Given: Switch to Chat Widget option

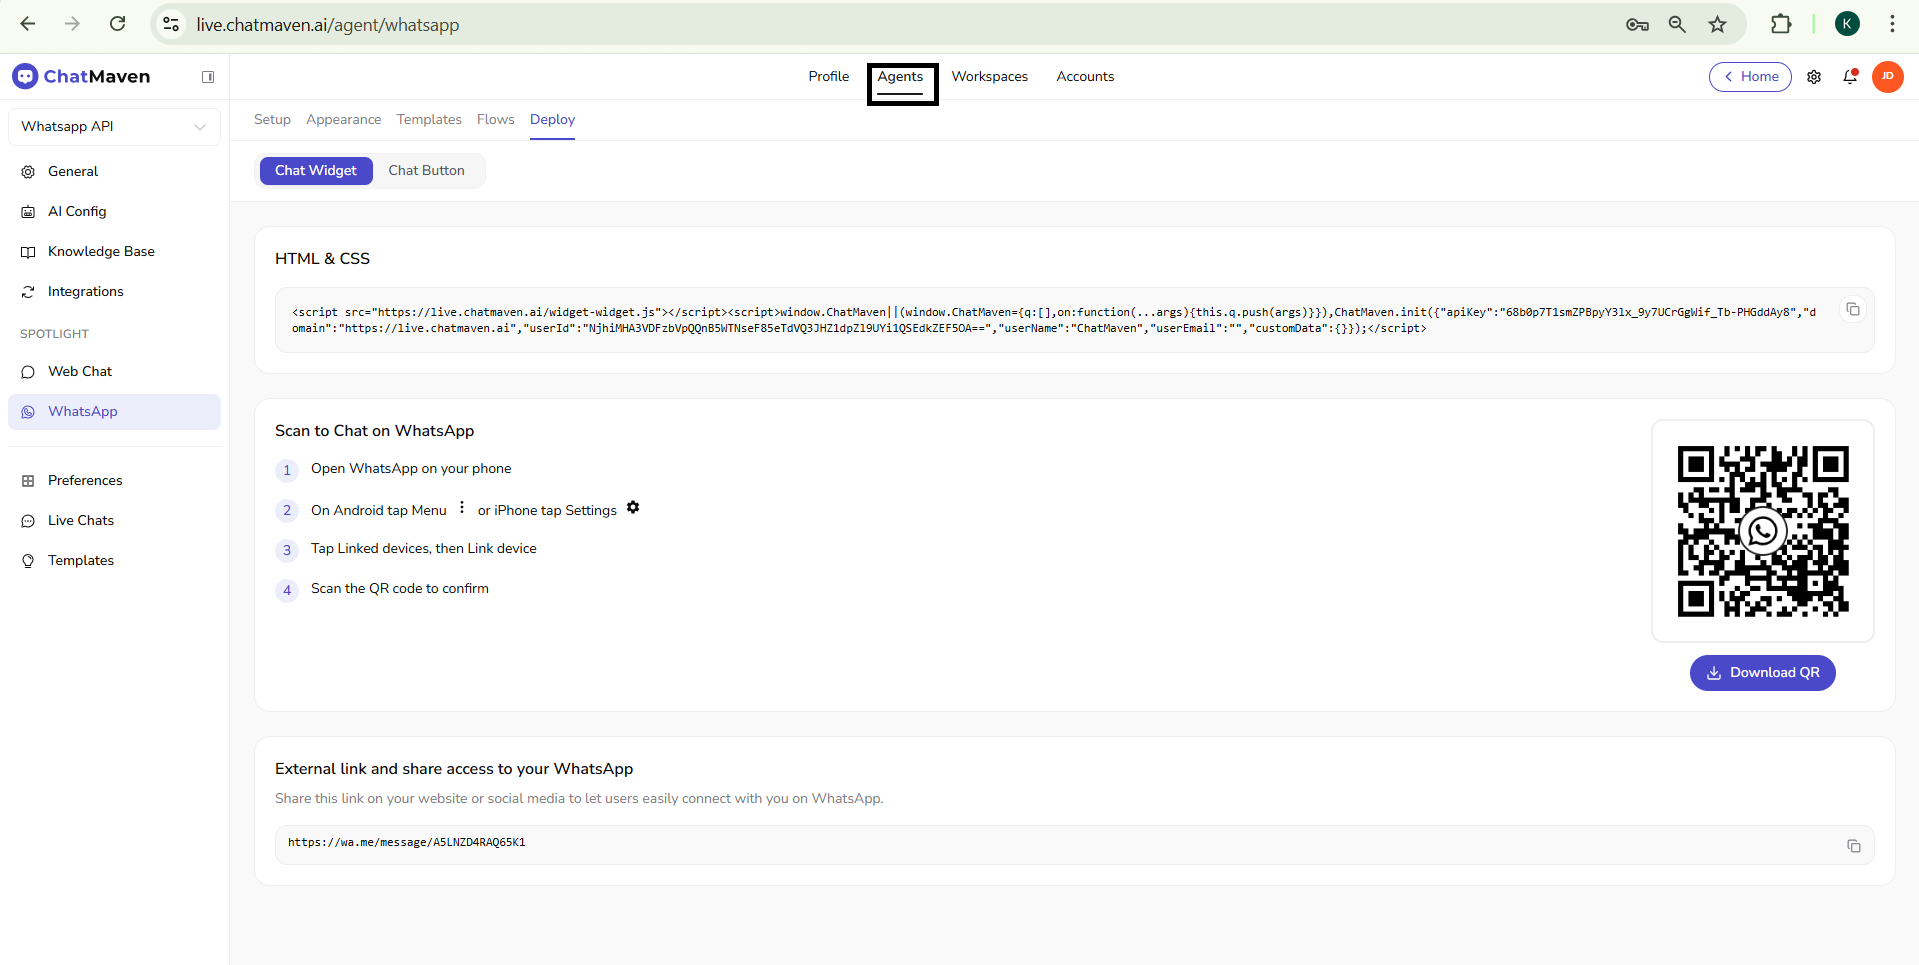Looking at the screenshot, I should coord(316,171).
